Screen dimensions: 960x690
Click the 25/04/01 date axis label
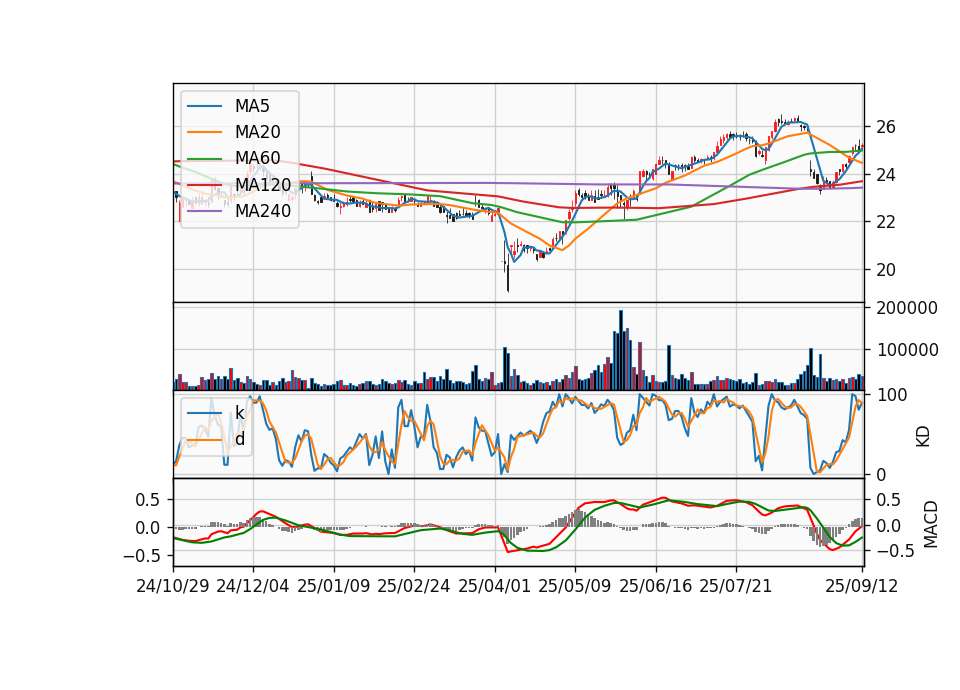point(494,586)
